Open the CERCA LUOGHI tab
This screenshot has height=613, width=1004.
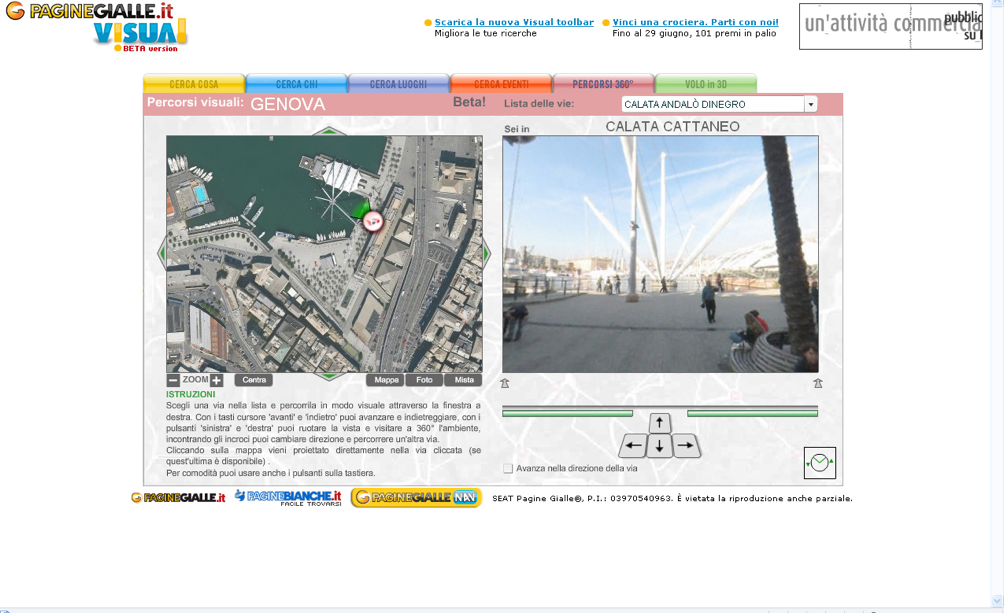tap(398, 84)
